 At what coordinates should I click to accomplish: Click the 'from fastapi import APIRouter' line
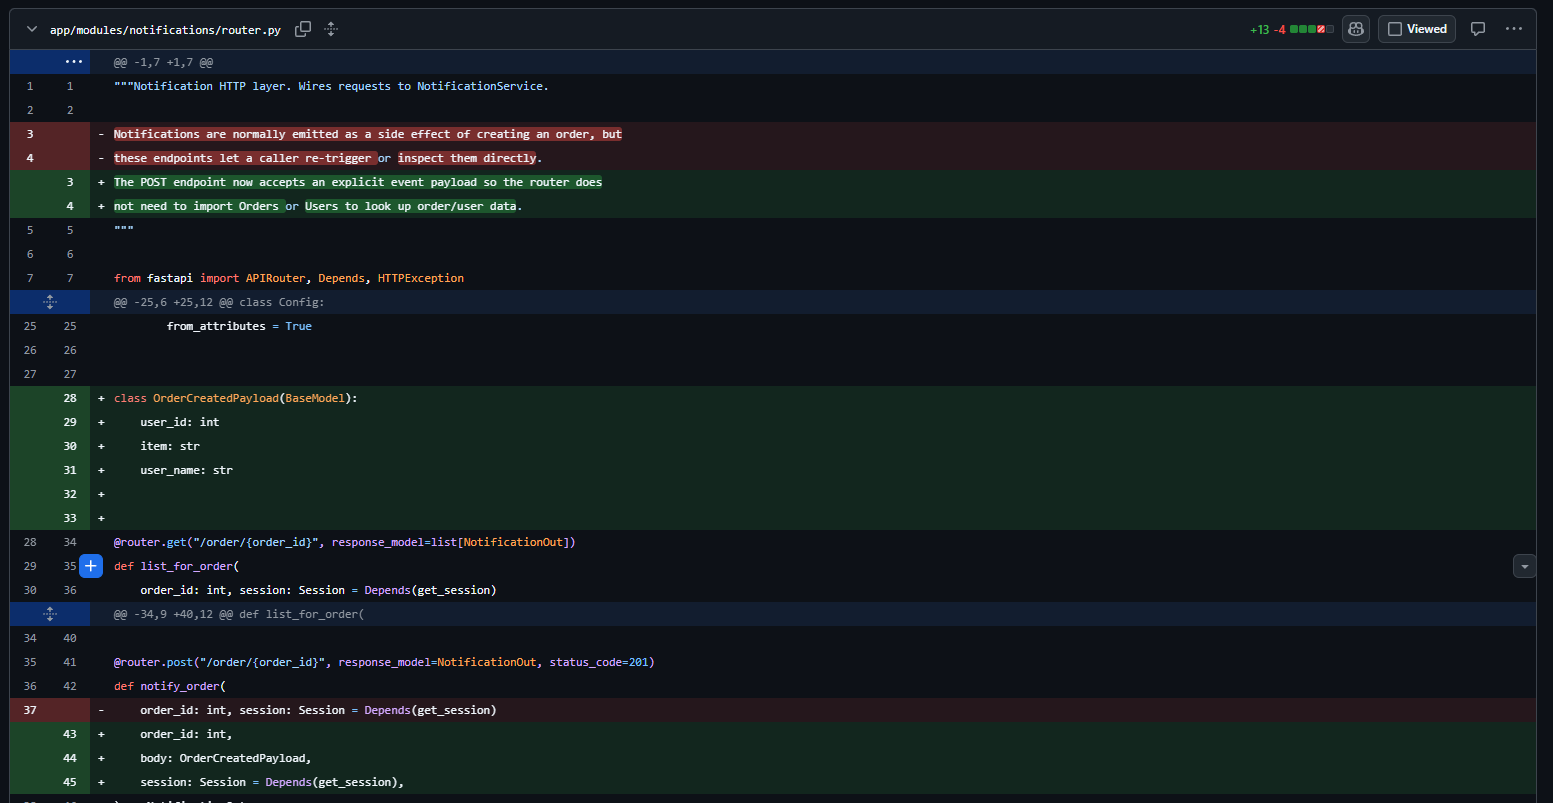(289, 278)
